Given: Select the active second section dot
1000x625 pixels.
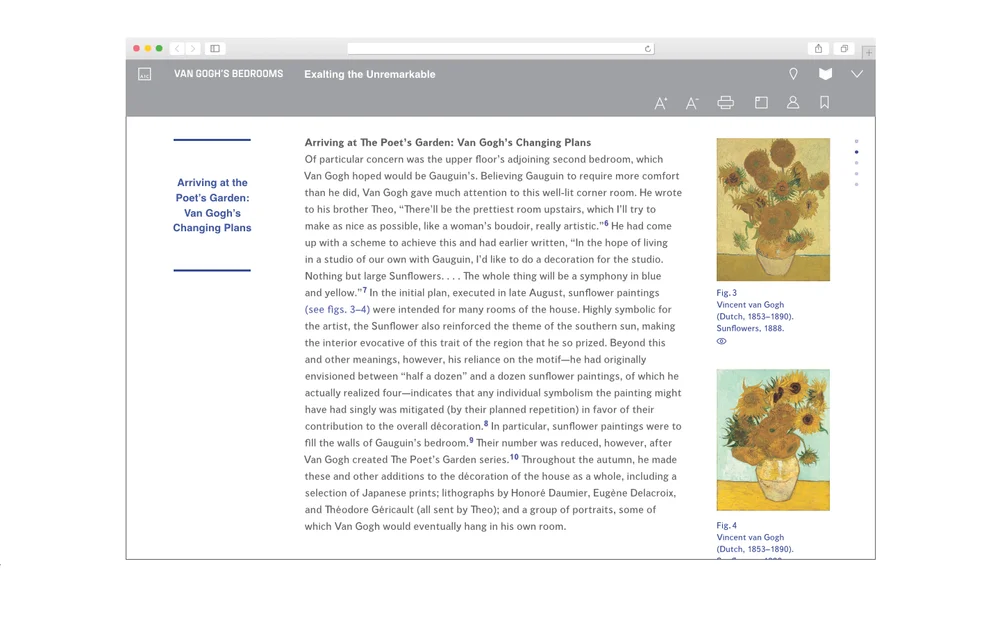Looking at the screenshot, I should (857, 152).
